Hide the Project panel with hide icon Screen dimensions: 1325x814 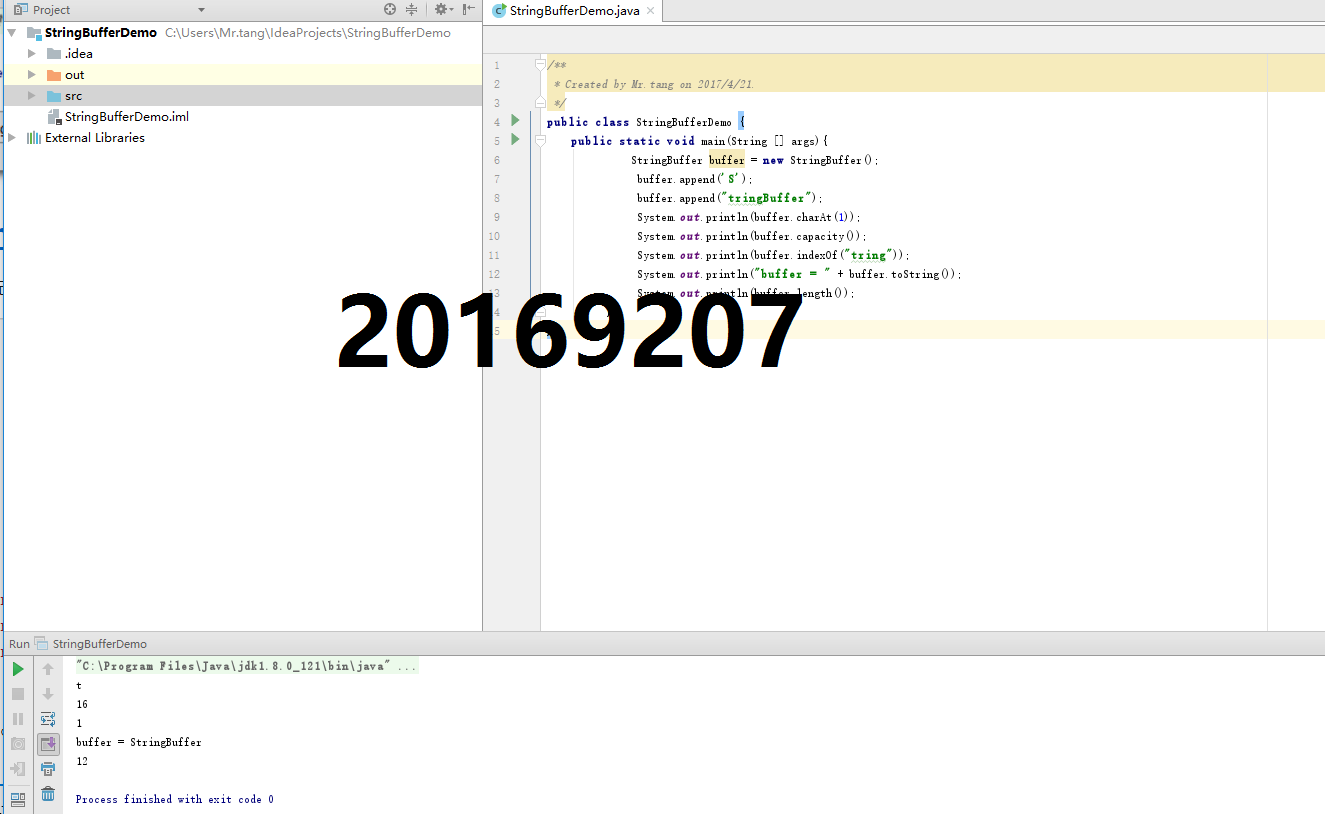[468, 9]
